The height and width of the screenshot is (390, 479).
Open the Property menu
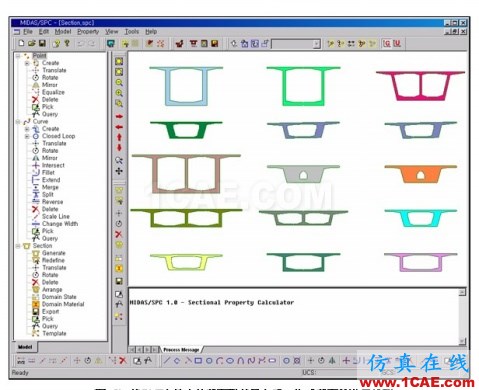pyautogui.click(x=88, y=32)
